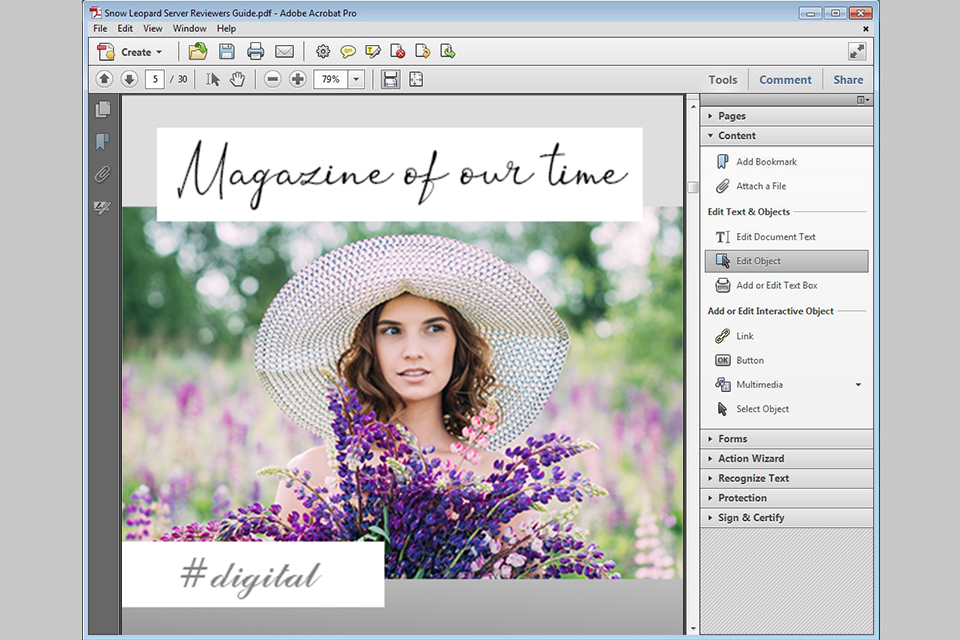Switch to the Share pane tab

848,80
